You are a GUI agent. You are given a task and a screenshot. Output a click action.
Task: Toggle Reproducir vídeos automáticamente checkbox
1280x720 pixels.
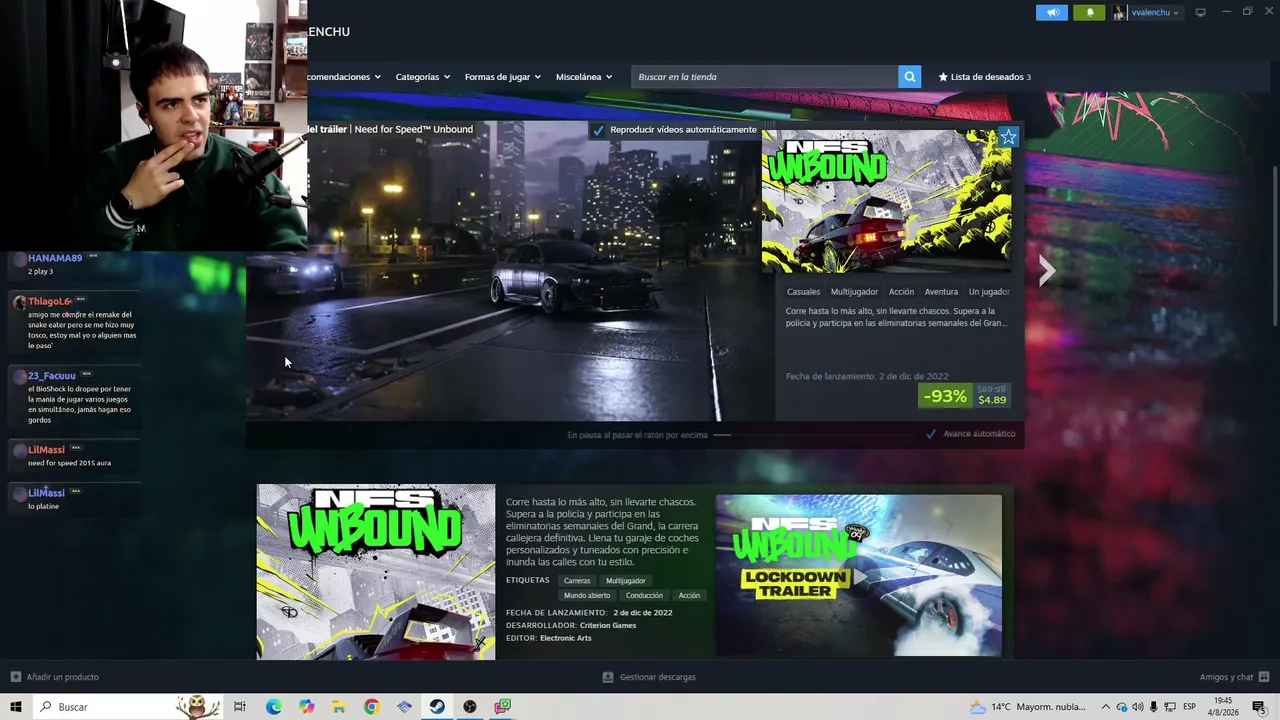click(x=598, y=130)
